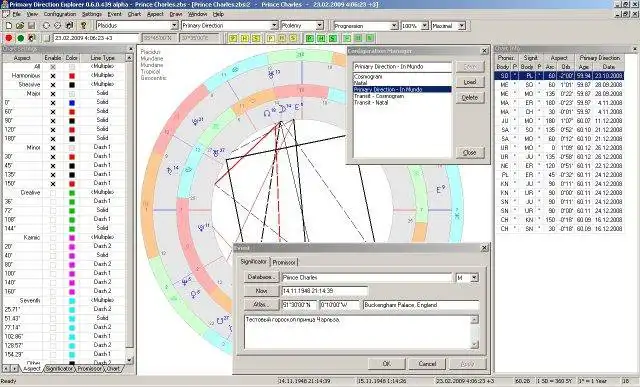Switch to the Promissor tab in Event dialog
The image size is (640, 387).
tap(284, 262)
